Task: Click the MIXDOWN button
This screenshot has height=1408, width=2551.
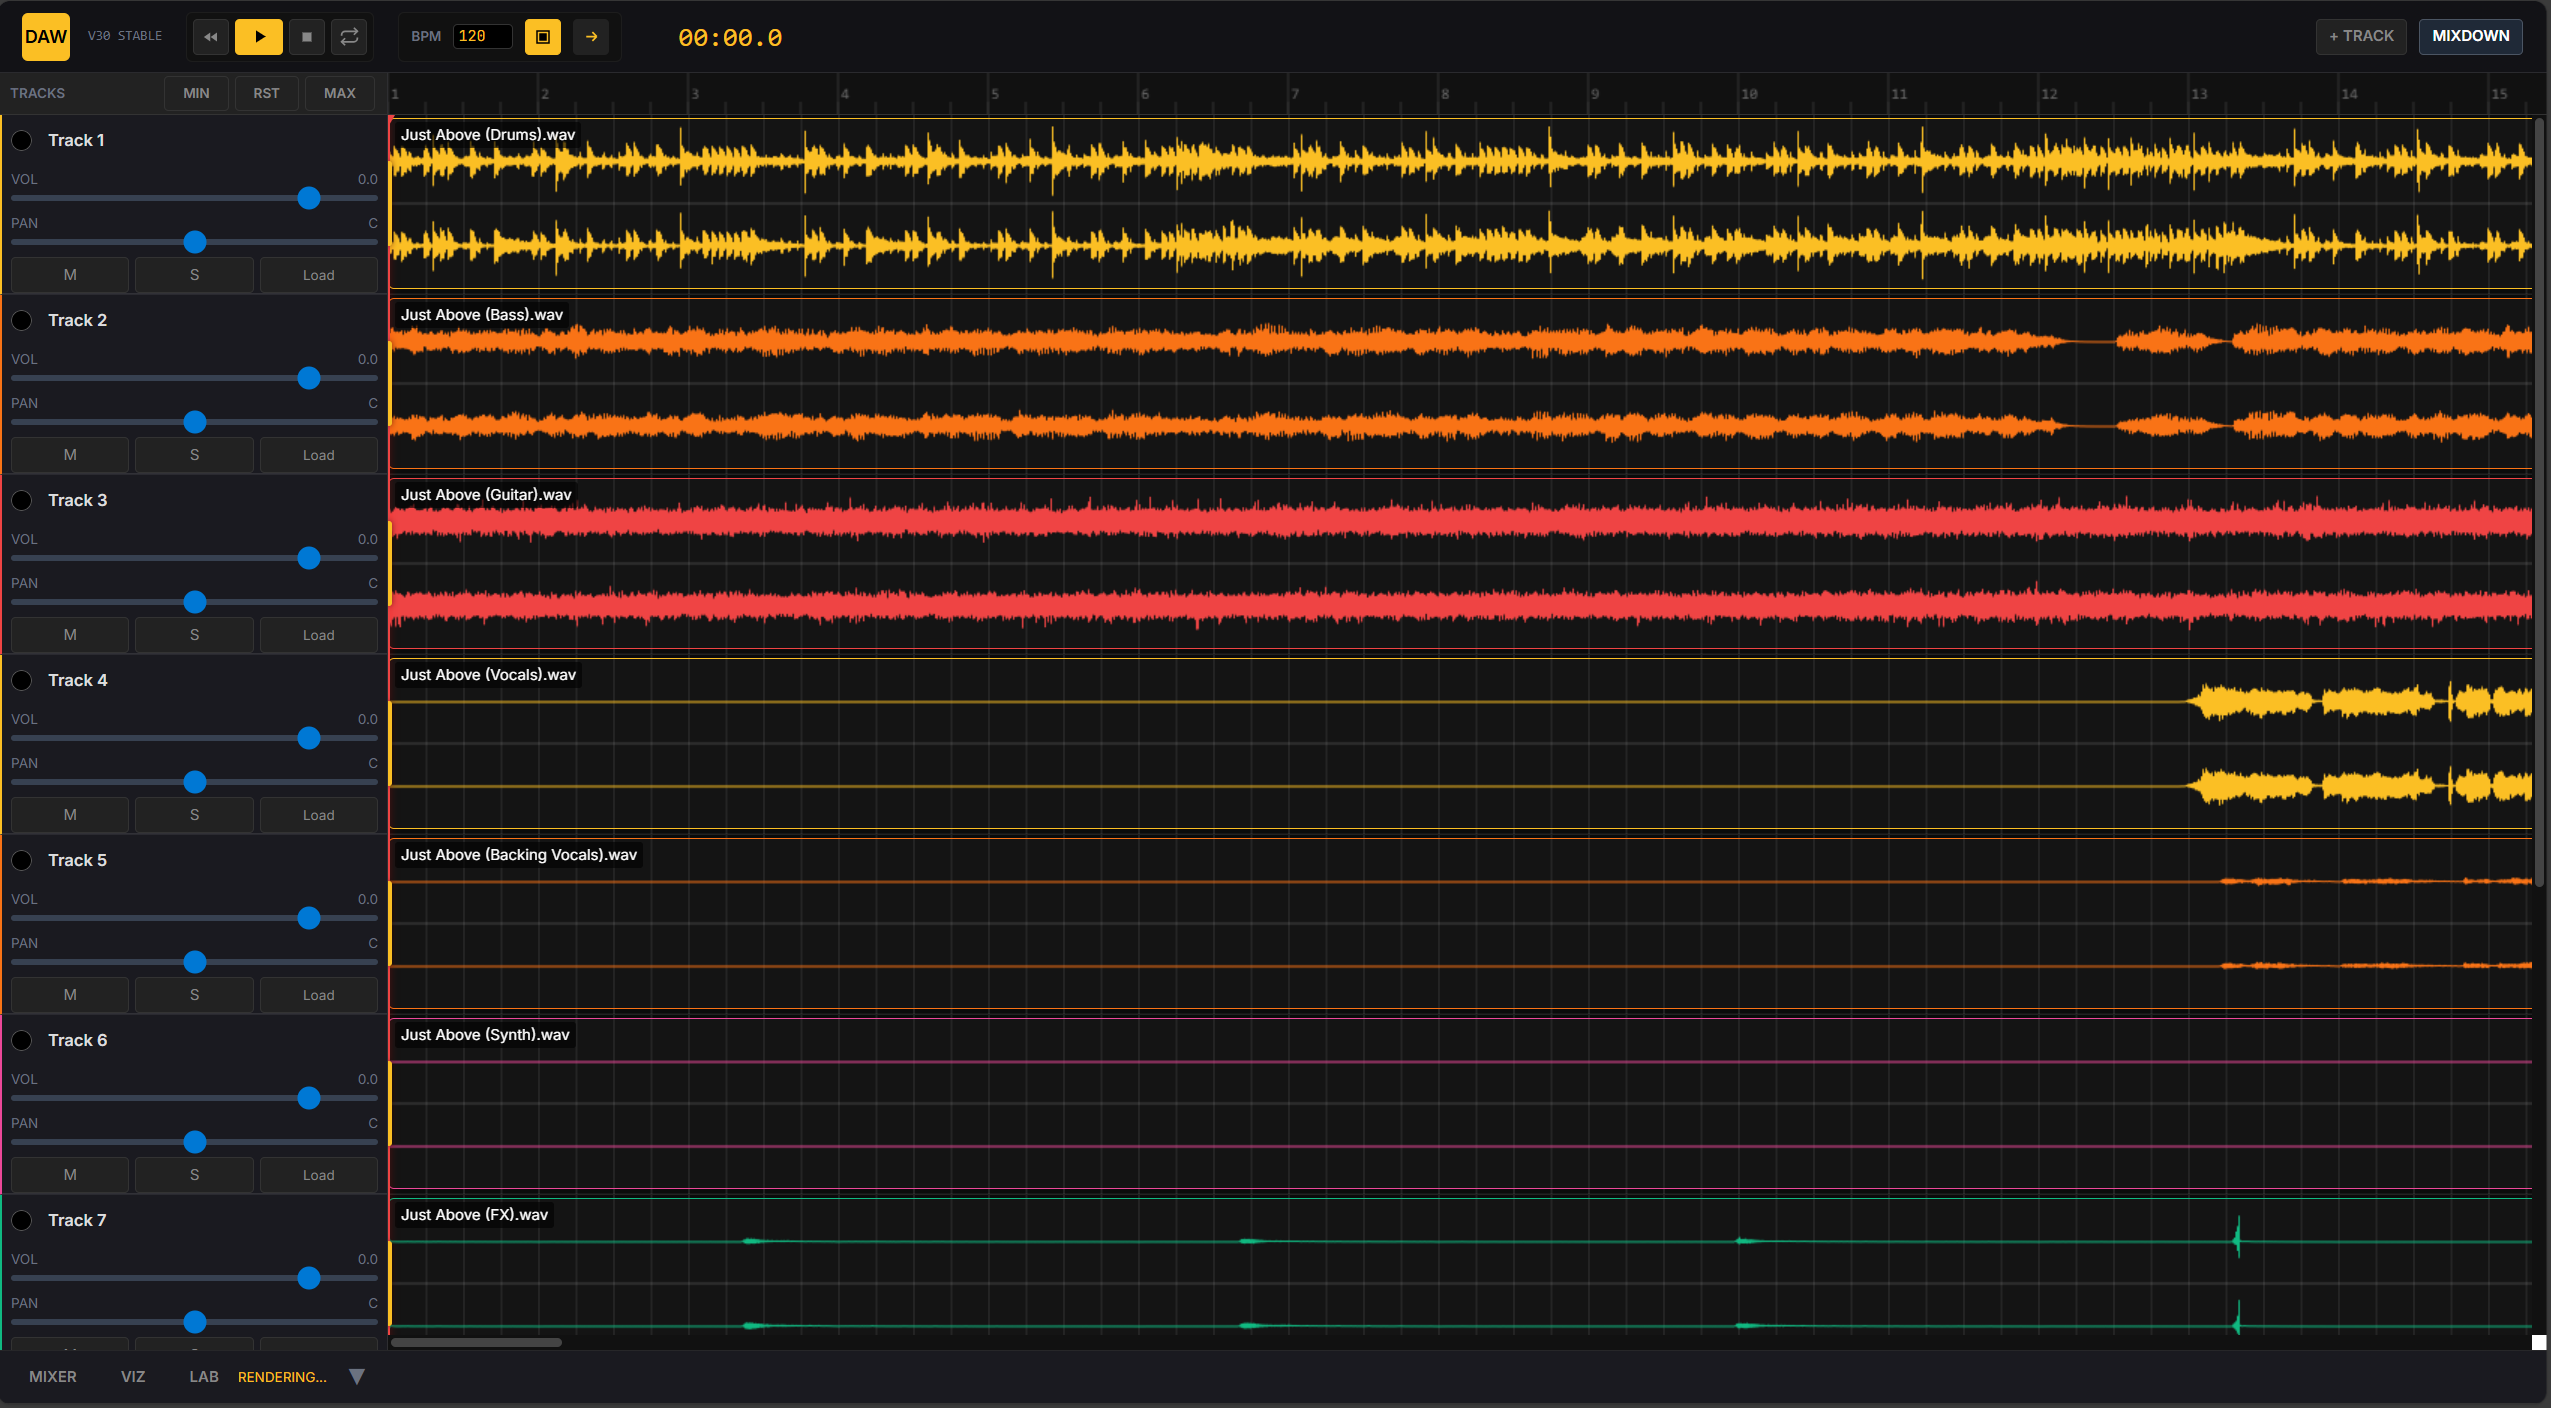Action: coord(2470,36)
